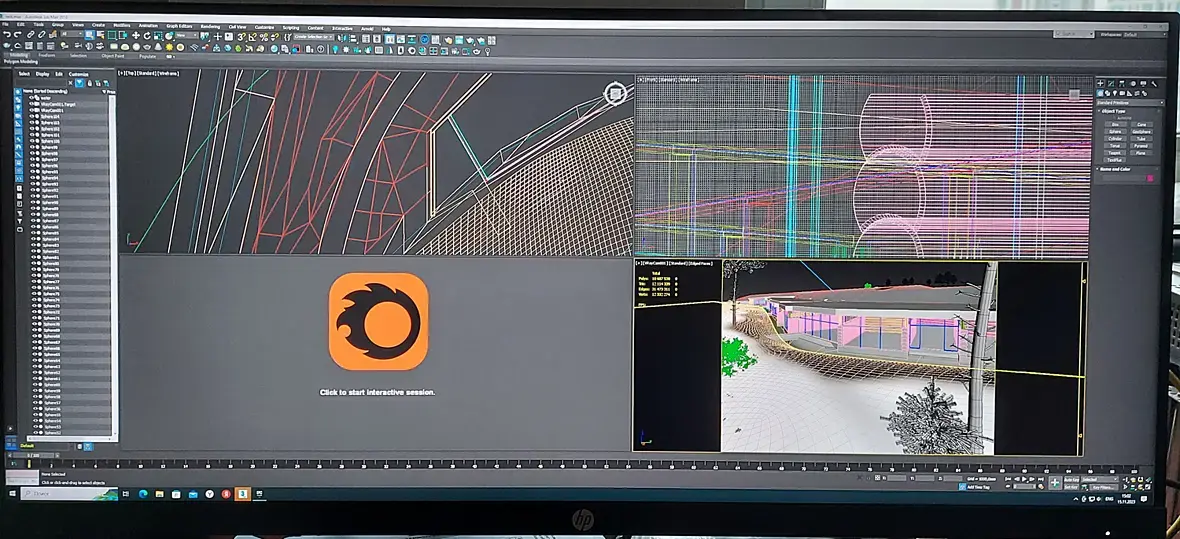Image resolution: width=1180 pixels, height=539 pixels.
Task: Activate the Select and Link tool
Action: (x=30, y=35)
